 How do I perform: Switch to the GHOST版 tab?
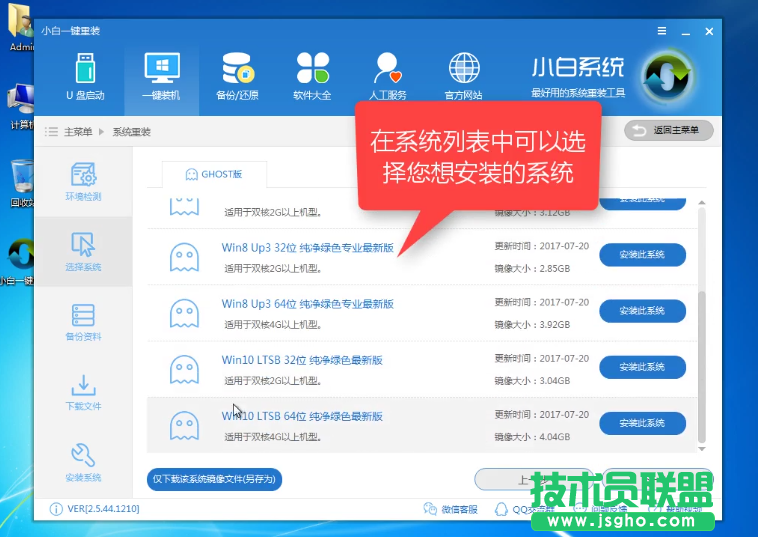point(214,174)
